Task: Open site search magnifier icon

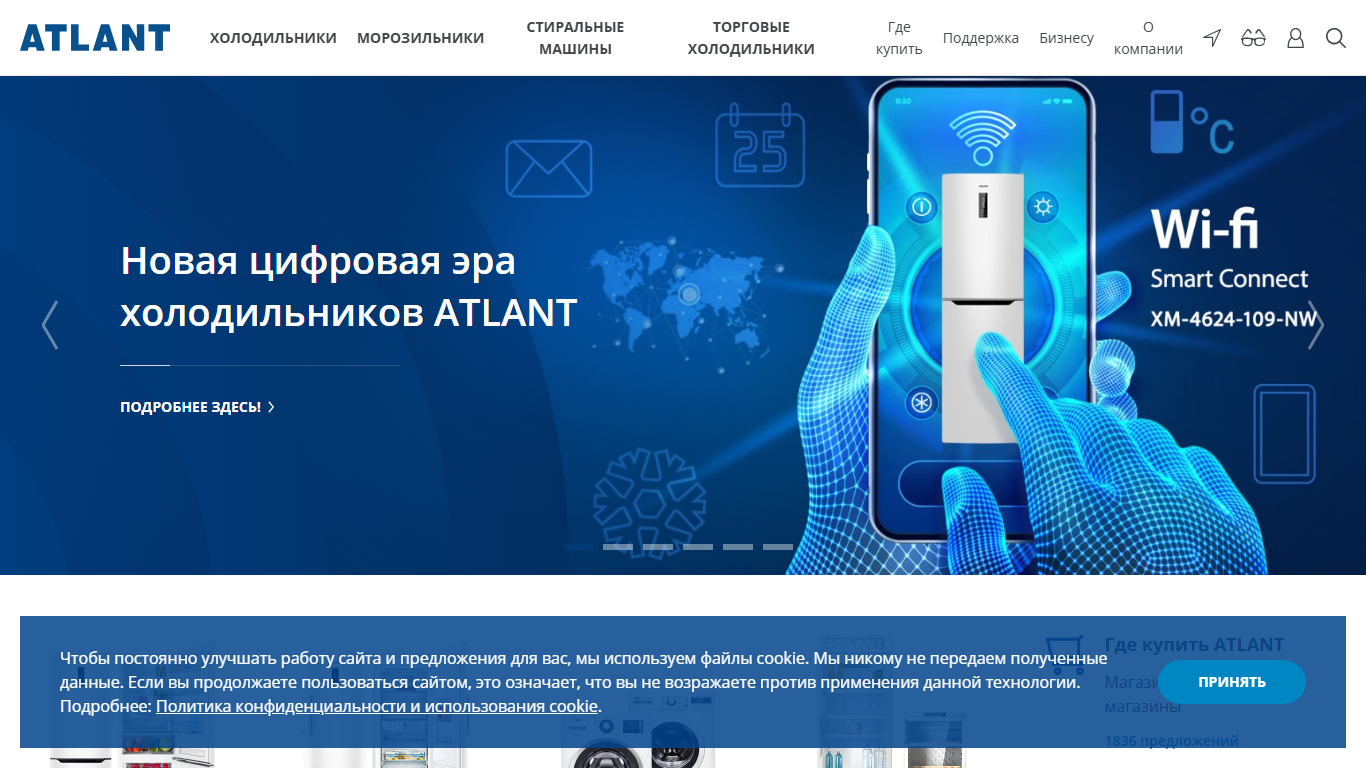Action: tap(1336, 38)
